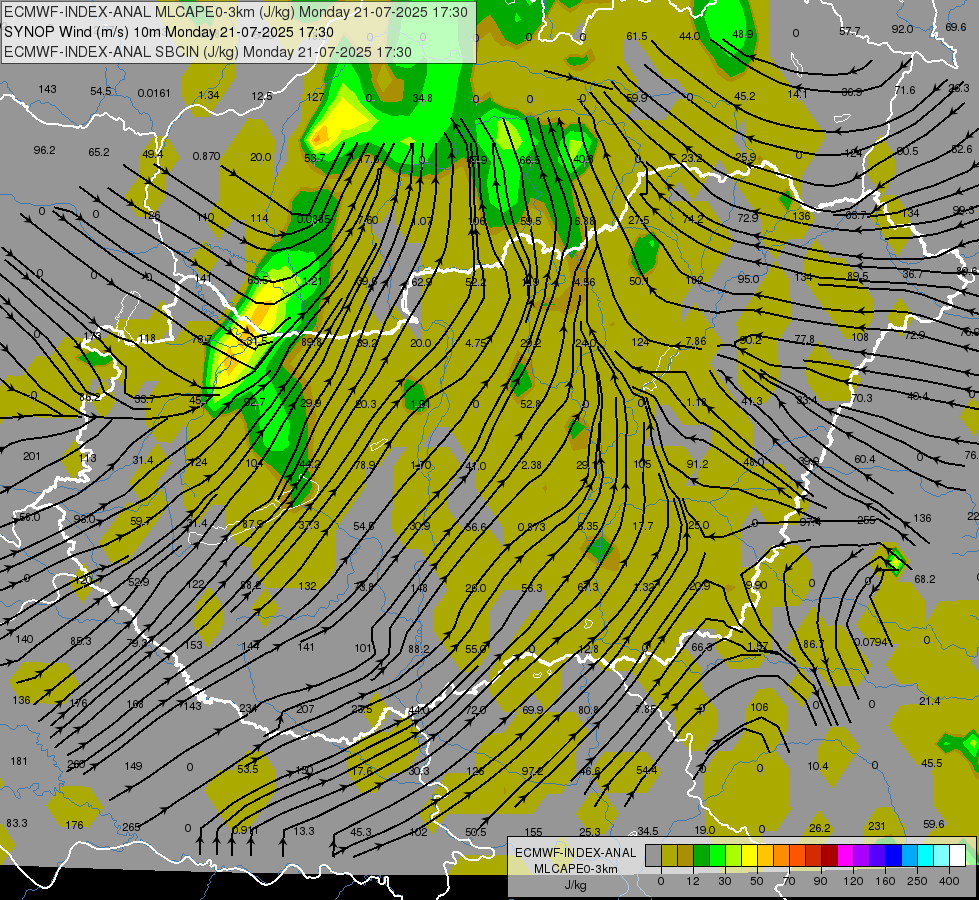Image resolution: width=979 pixels, height=900 pixels.
Task: Click the map value '114'
Action: (x=260, y=218)
